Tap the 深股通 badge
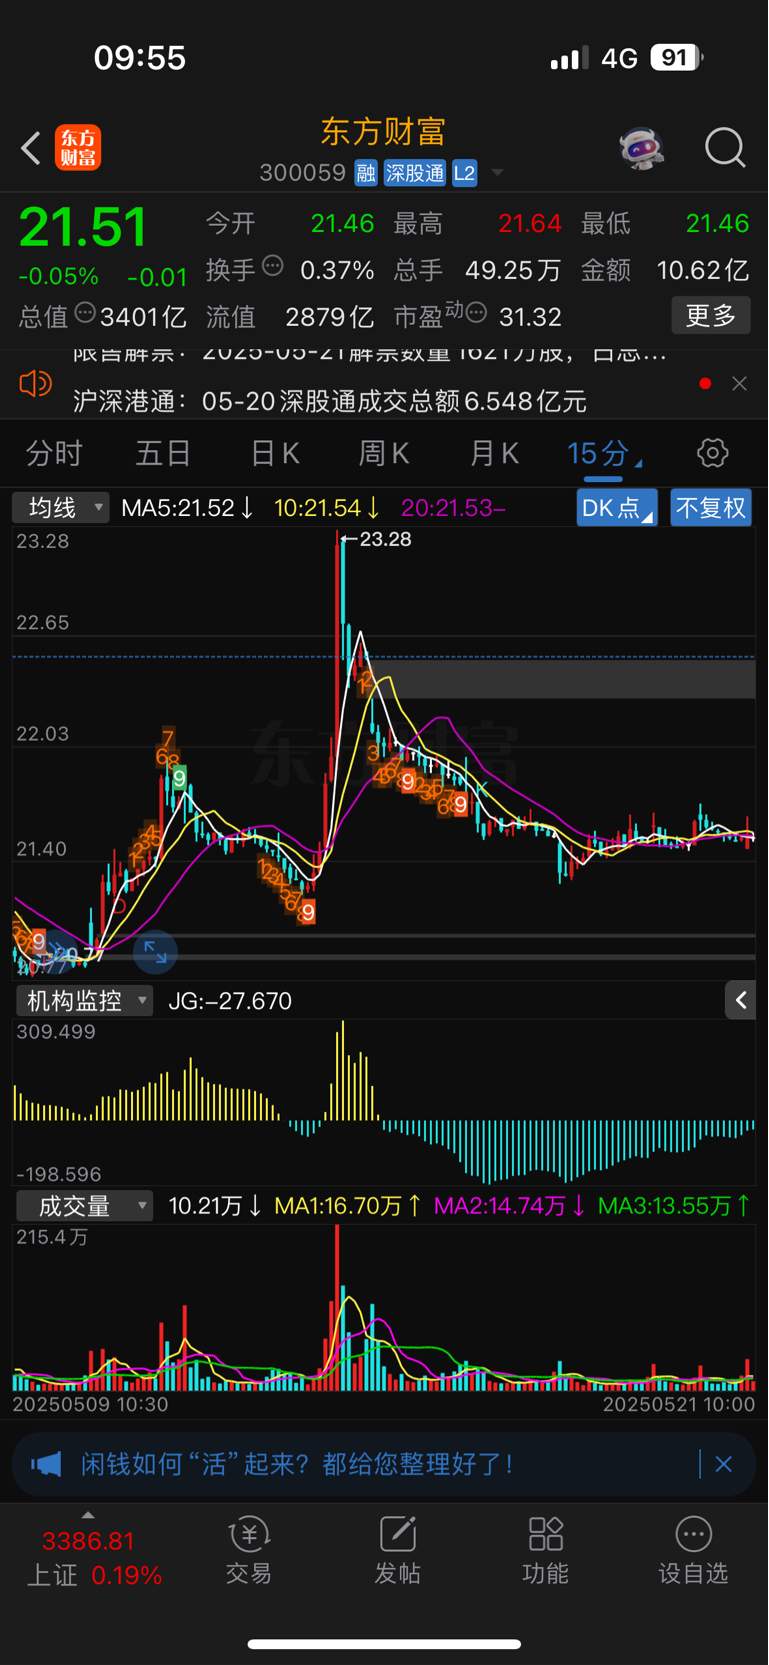Screen dimensions: 769x1665 pyautogui.click(x=415, y=173)
